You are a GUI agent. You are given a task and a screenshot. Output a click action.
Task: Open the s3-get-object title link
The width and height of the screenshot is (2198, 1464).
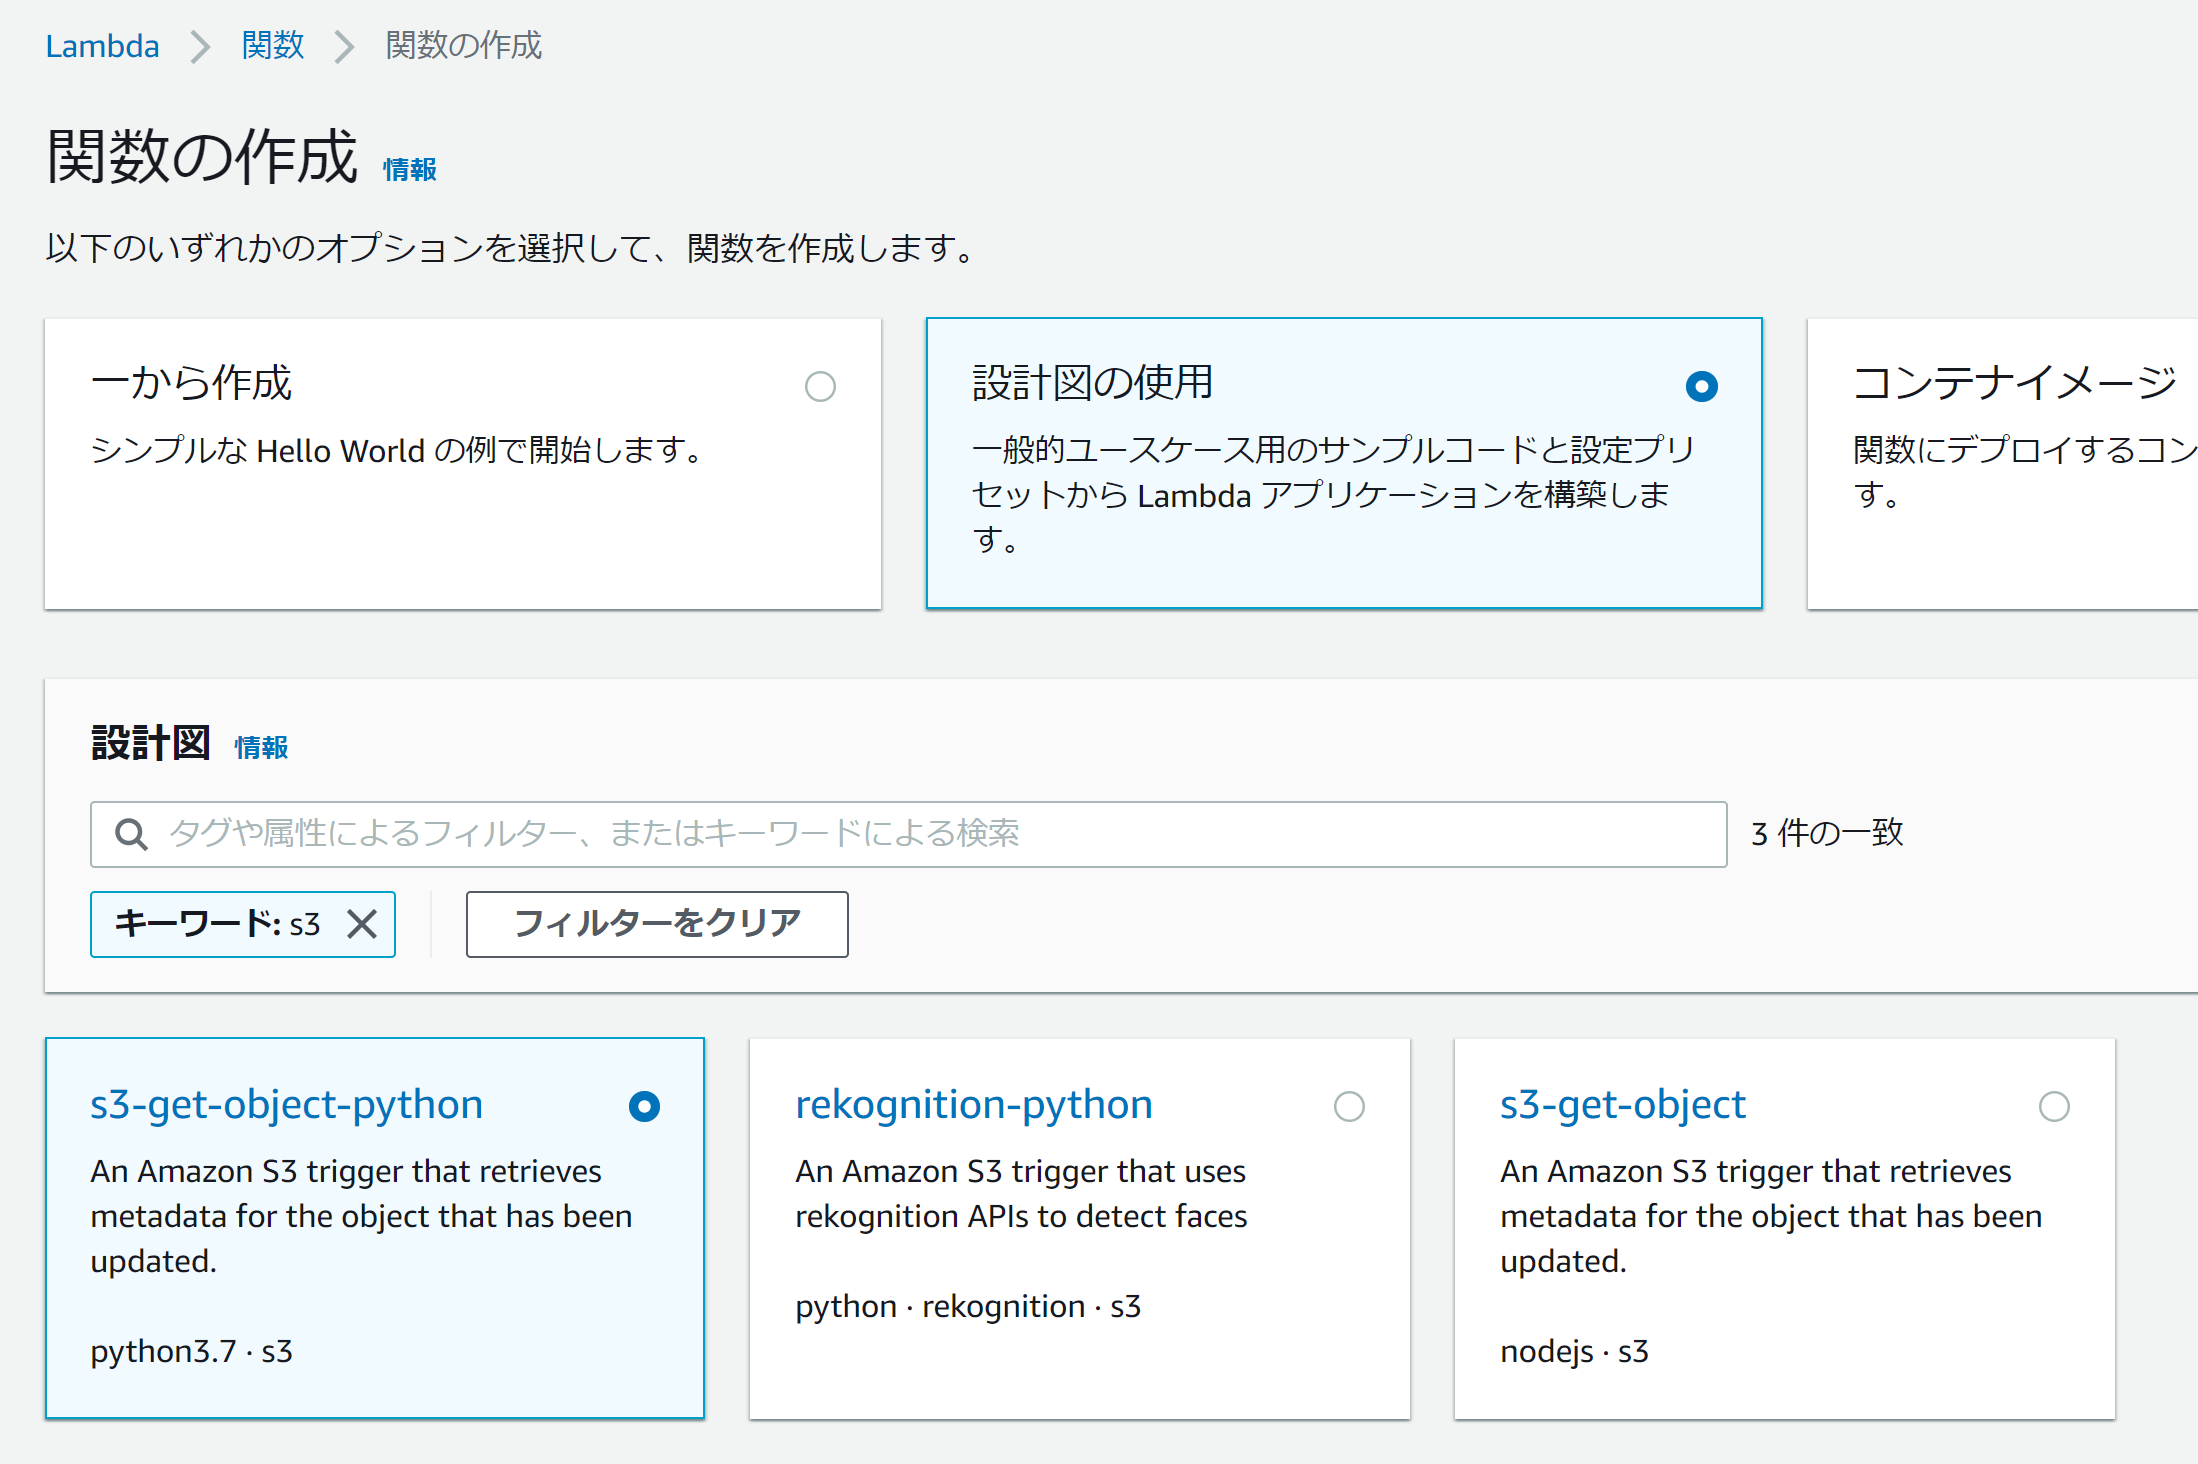click(x=1622, y=1105)
